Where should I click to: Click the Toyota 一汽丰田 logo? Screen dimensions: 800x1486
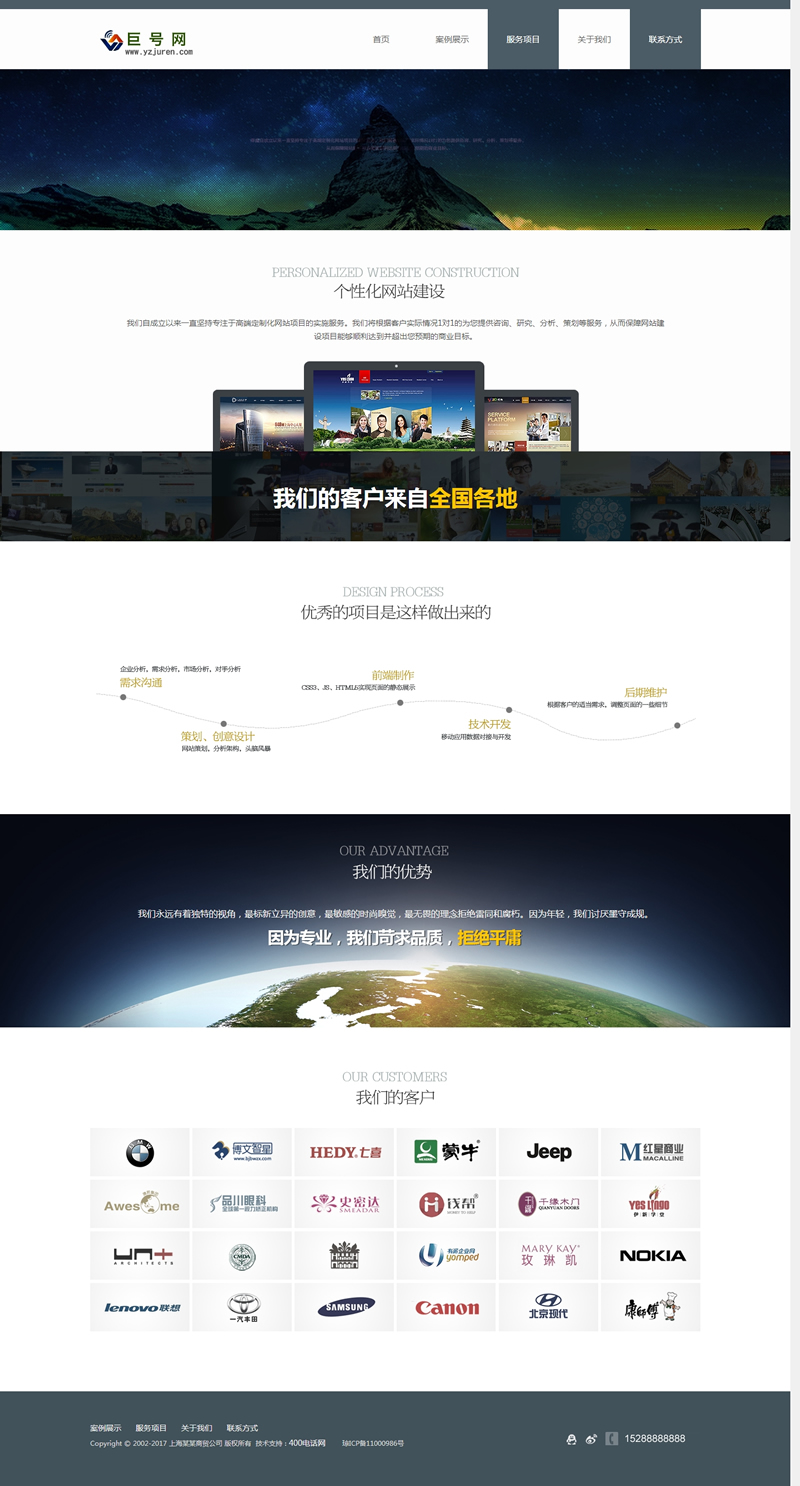[242, 1308]
